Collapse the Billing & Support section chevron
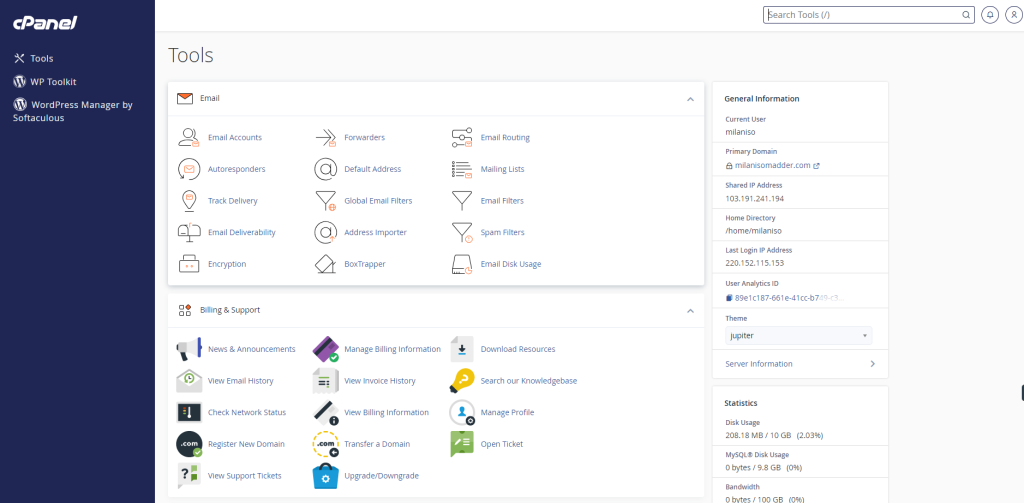This screenshot has height=503, width=1024. [690, 311]
